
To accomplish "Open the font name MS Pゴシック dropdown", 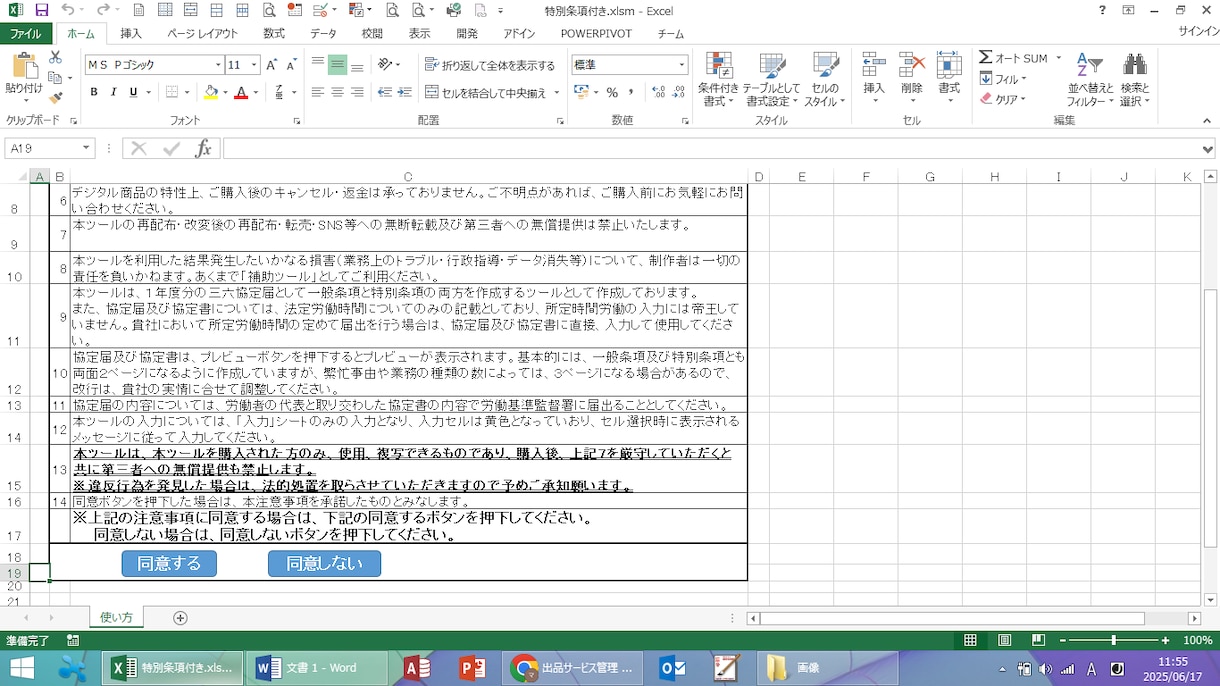I will click(x=218, y=65).
